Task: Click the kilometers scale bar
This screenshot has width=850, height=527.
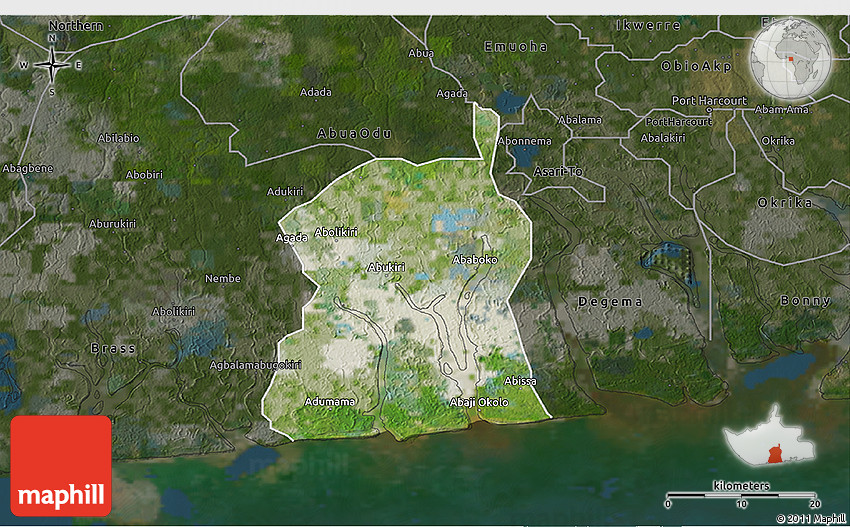Action: (741, 494)
